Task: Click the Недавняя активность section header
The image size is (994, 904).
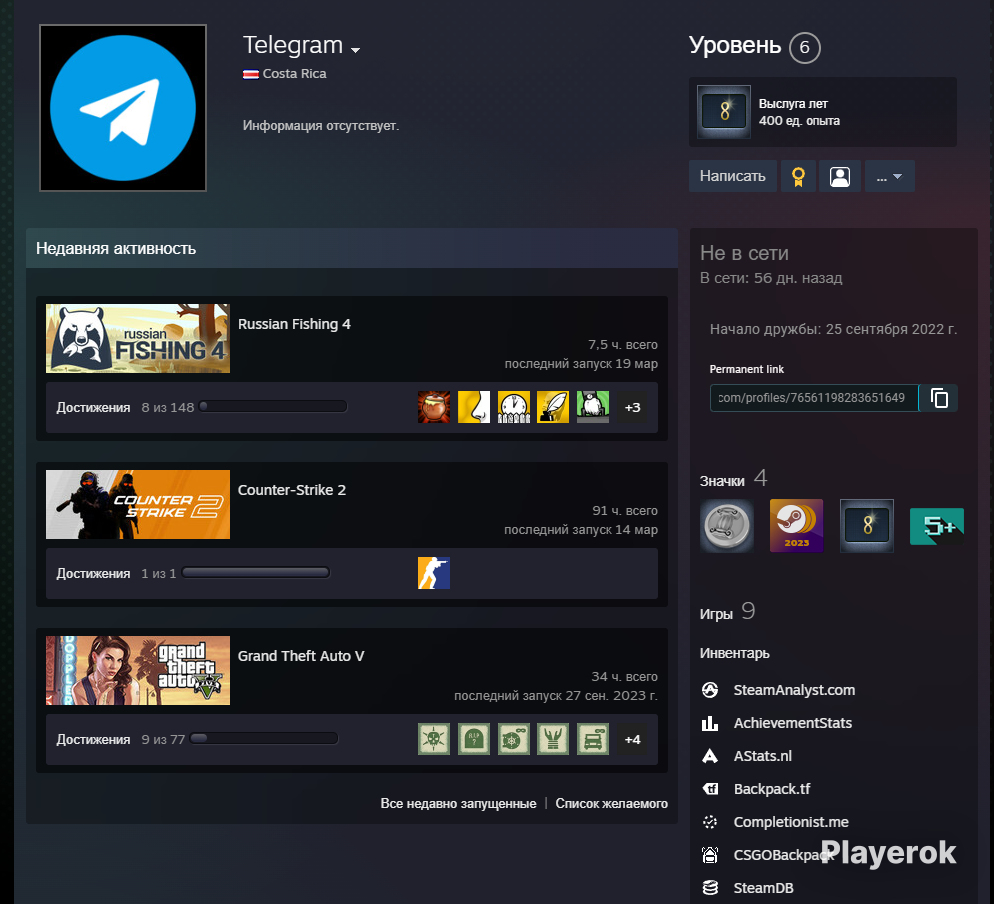Action: [352, 248]
